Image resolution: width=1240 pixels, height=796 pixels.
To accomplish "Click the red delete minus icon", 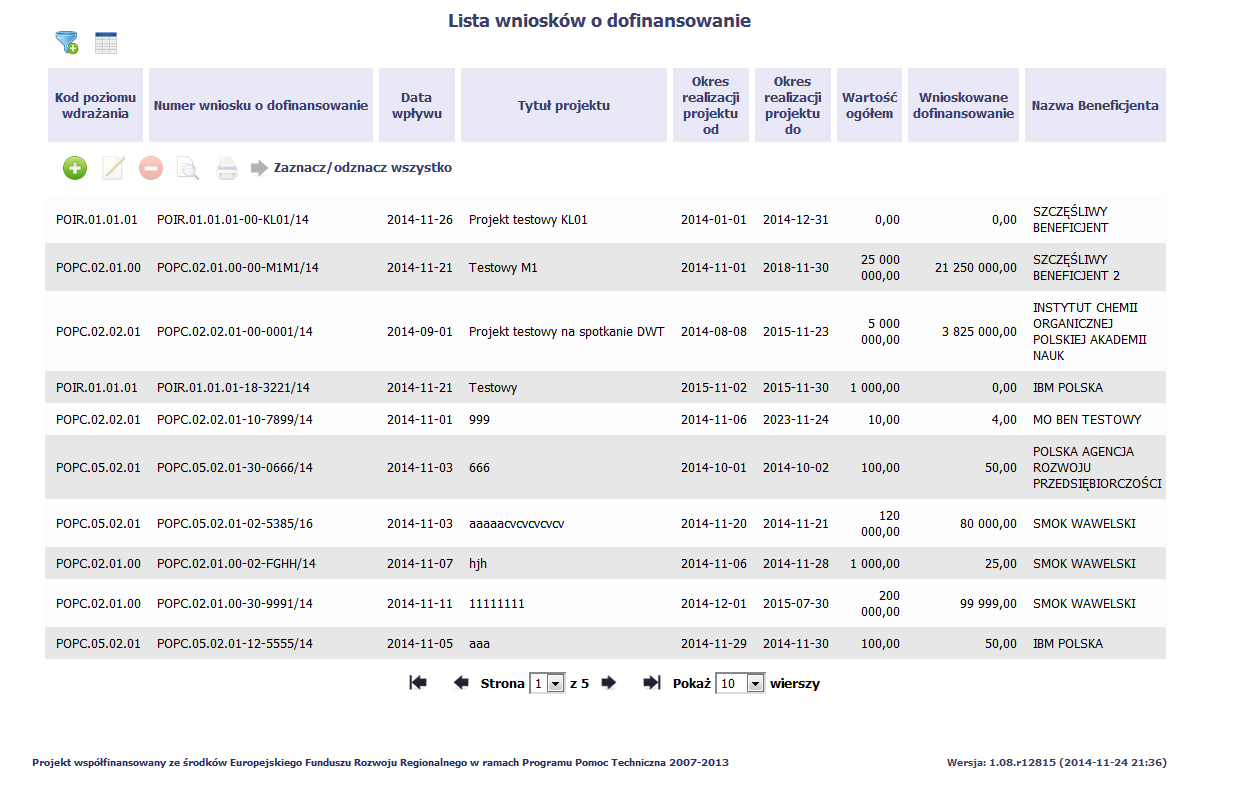I will pyautogui.click(x=150, y=168).
